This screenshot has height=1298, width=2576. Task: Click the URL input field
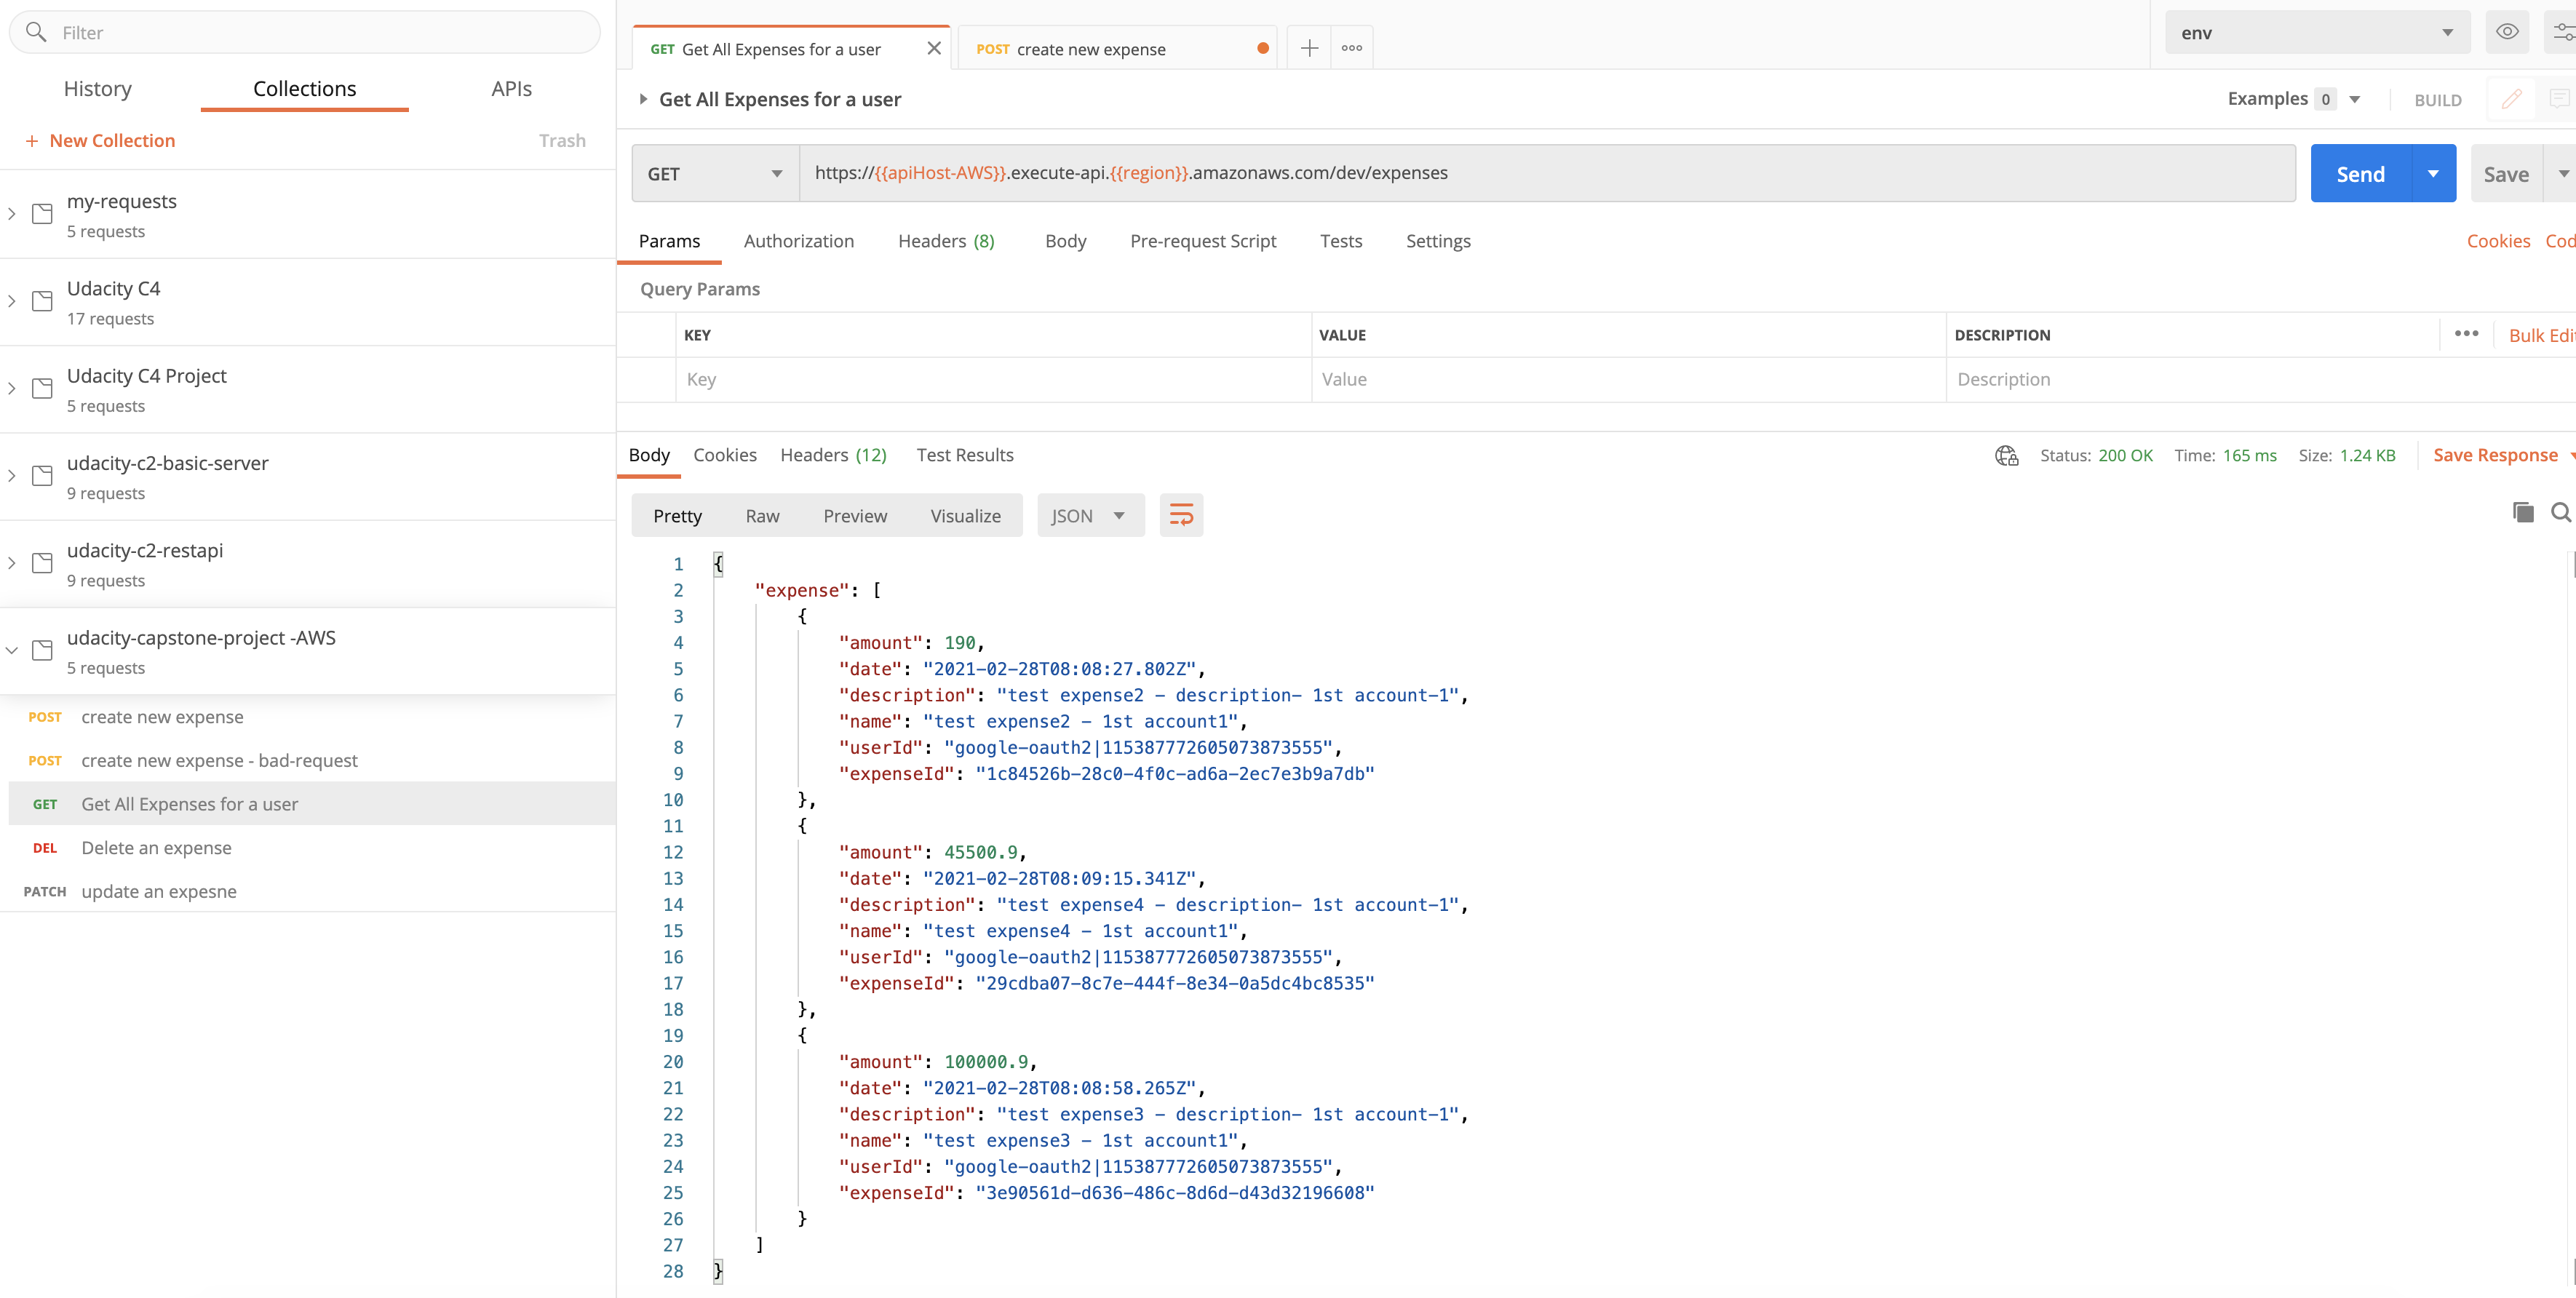click(x=1541, y=172)
